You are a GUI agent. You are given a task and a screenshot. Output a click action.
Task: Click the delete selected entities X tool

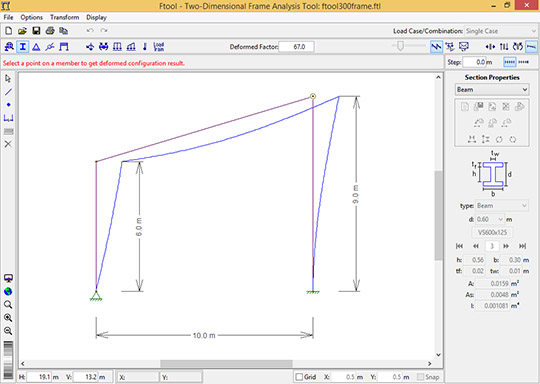coord(8,144)
